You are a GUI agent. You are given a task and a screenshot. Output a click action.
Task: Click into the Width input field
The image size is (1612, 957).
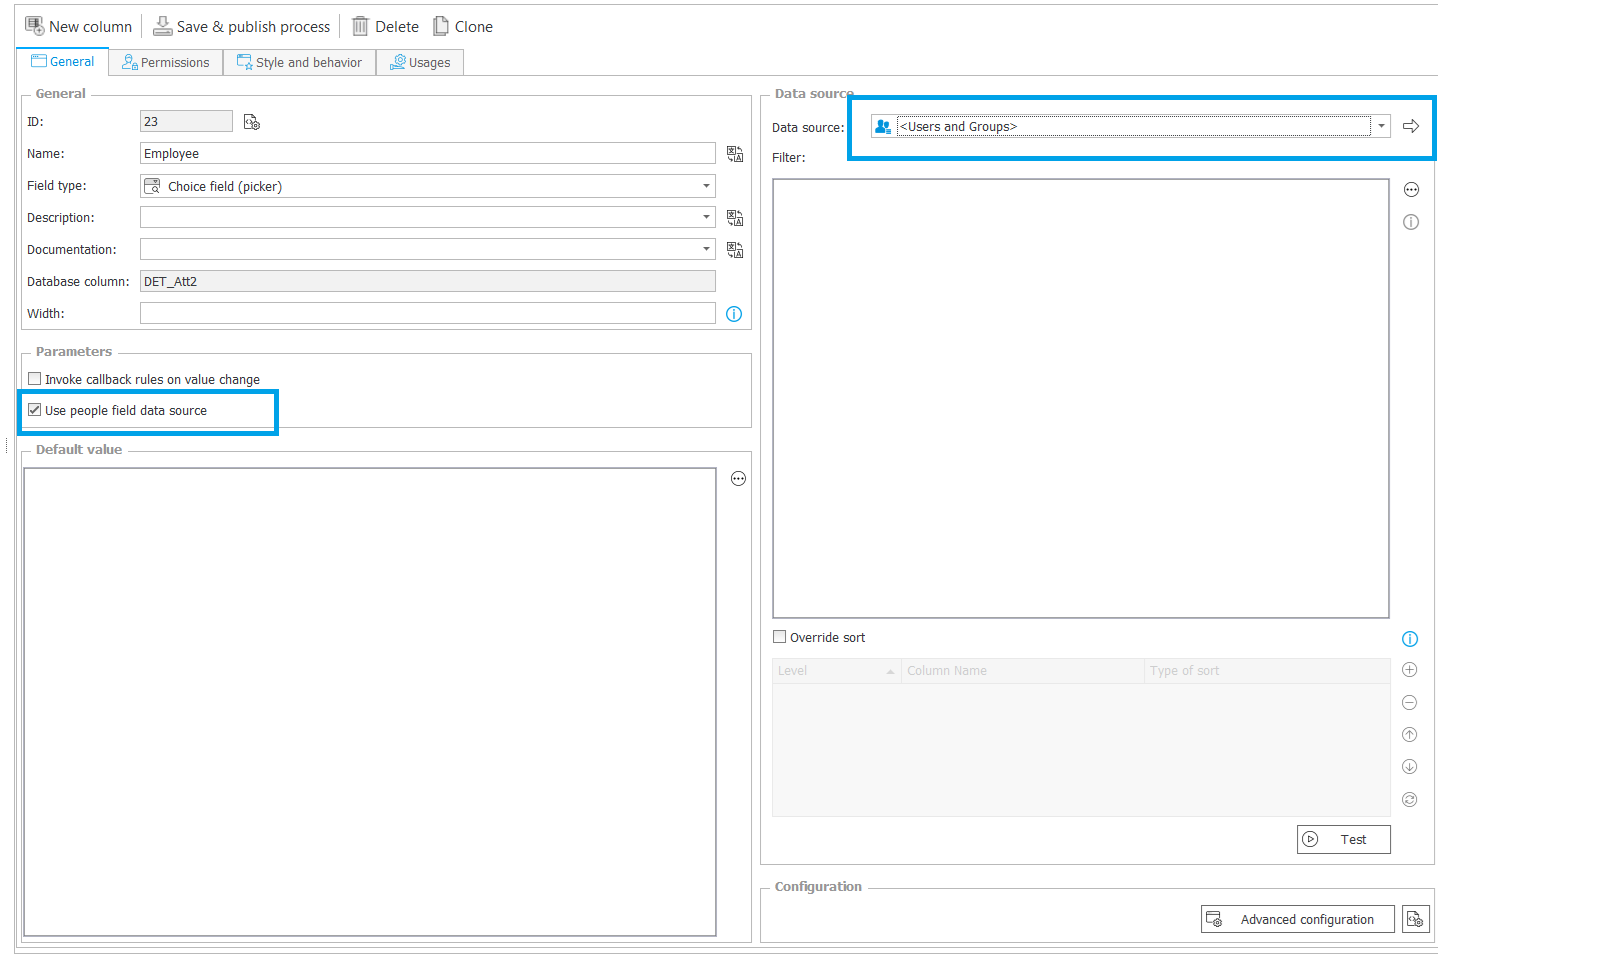[x=427, y=314]
